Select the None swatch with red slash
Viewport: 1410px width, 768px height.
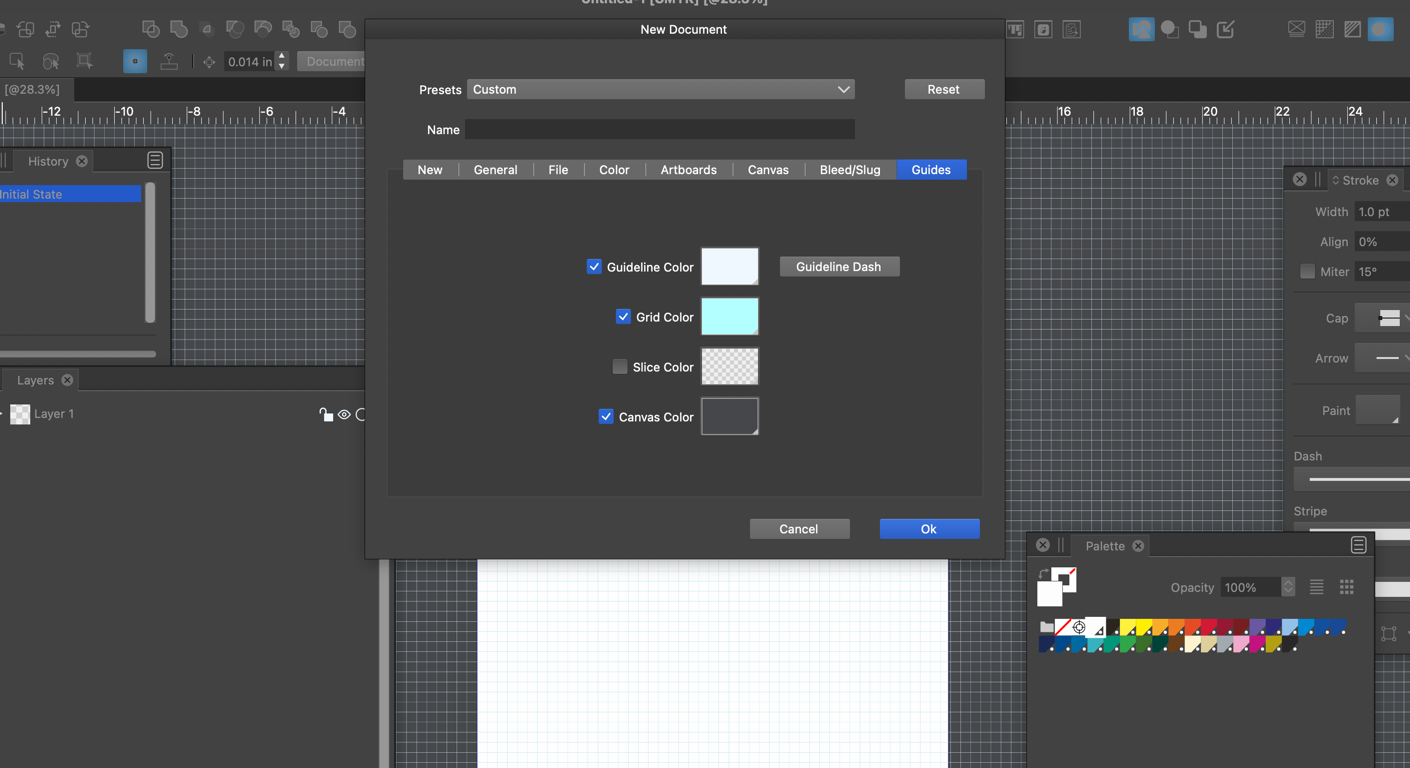point(1063,627)
